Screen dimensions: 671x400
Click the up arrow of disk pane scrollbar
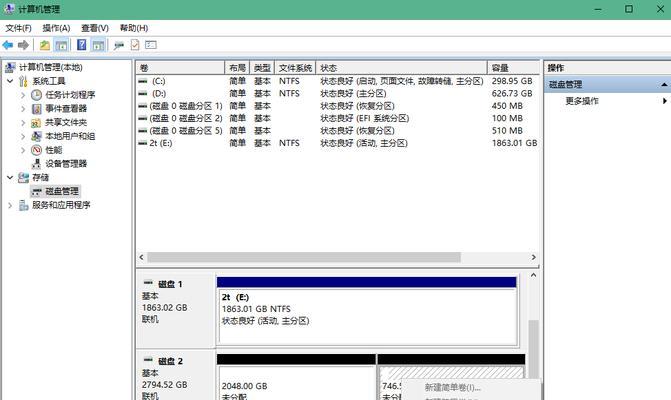[533, 275]
